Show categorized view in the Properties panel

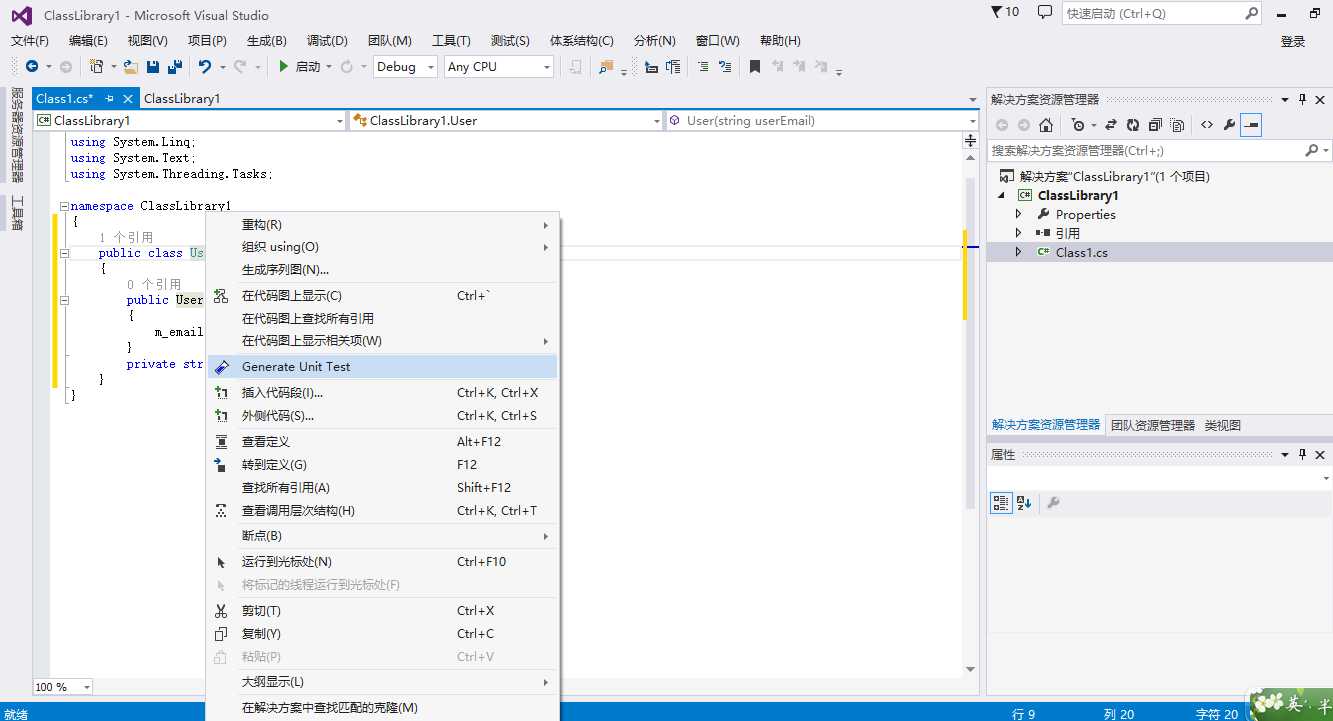[1001, 503]
